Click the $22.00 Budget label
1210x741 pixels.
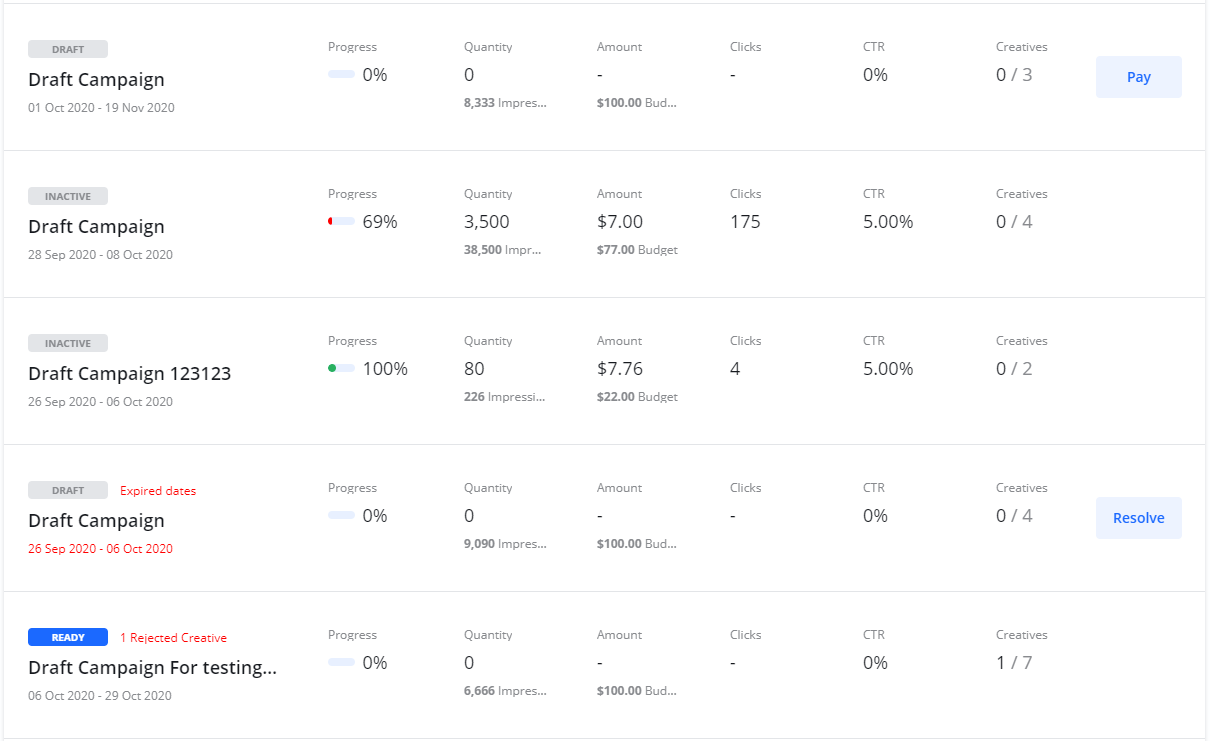[x=637, y=397]
